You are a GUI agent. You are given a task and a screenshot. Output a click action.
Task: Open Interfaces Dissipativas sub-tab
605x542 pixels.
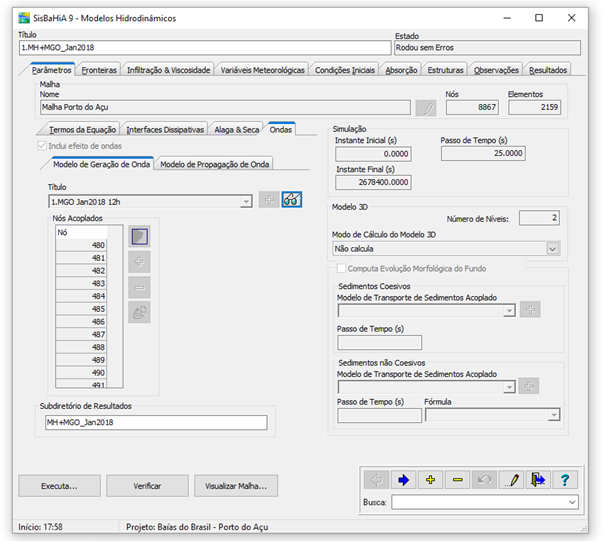coord(165,130)
